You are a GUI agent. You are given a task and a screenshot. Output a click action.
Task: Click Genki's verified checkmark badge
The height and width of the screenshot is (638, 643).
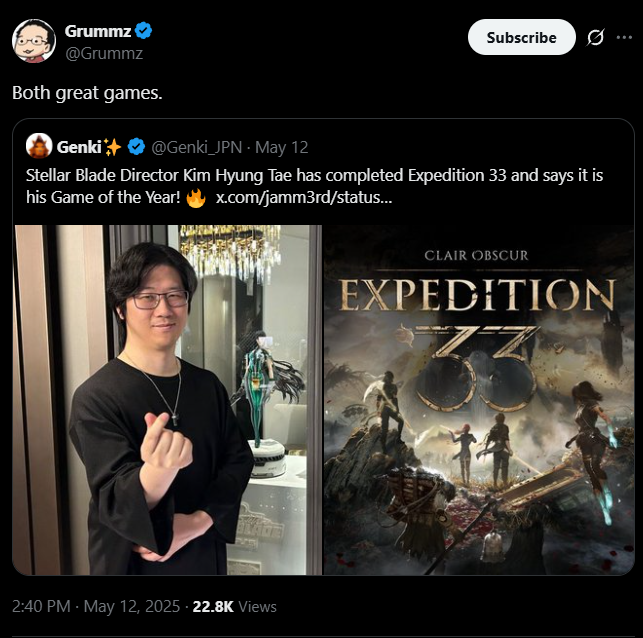click(136, 147)
